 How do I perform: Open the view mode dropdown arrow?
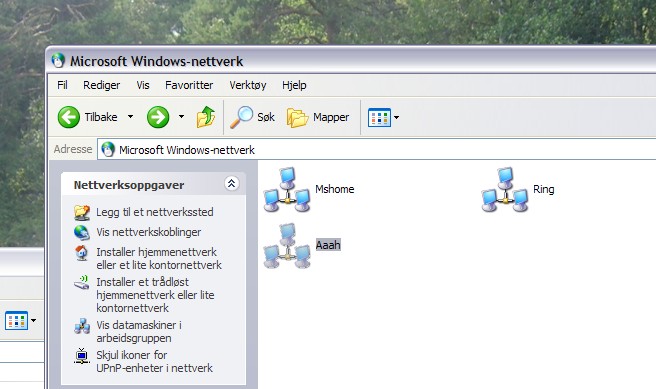[396, 118]
